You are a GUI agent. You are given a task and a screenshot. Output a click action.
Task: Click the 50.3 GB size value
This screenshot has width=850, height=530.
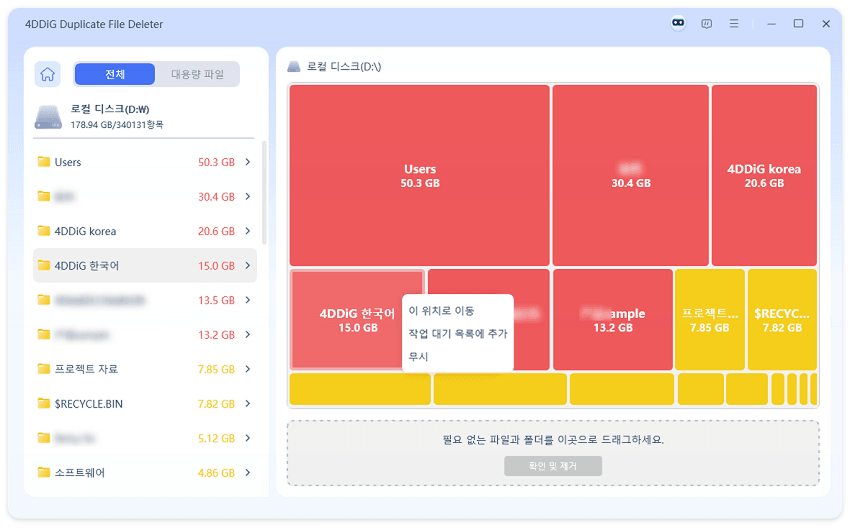pos(216,162)
